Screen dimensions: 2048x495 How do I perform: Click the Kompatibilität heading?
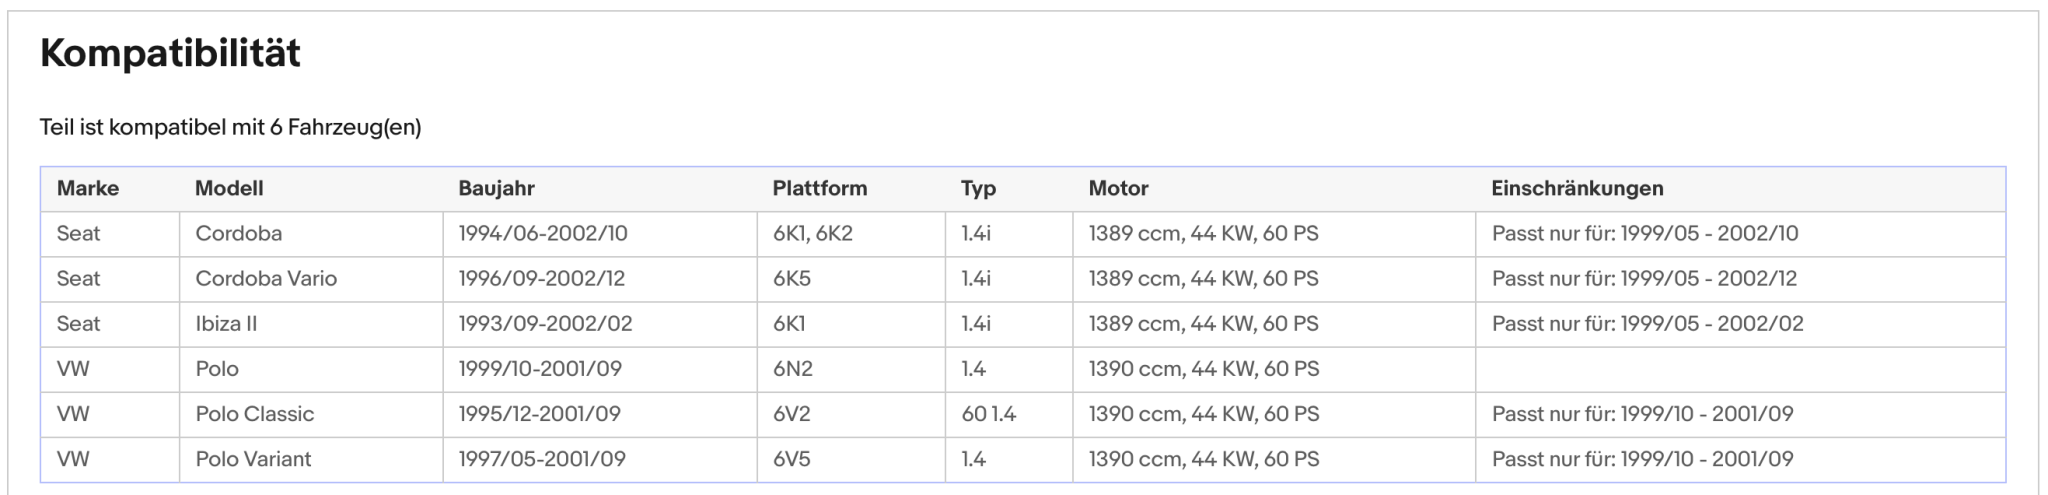click(170, 53)
